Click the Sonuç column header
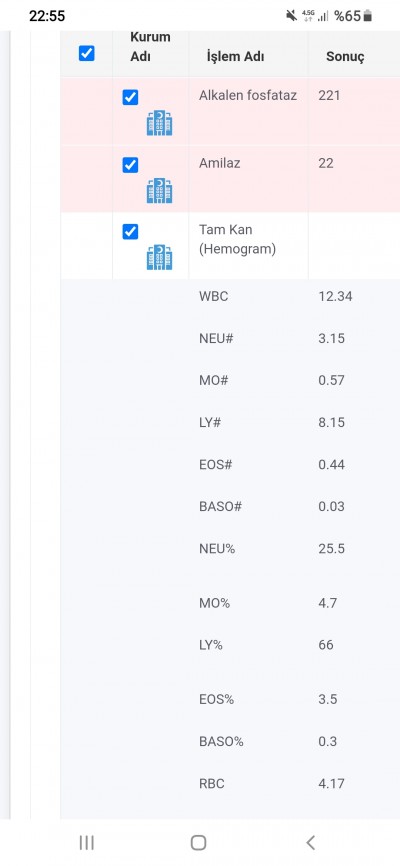The image size is (400, 866). tap(345, 56)
